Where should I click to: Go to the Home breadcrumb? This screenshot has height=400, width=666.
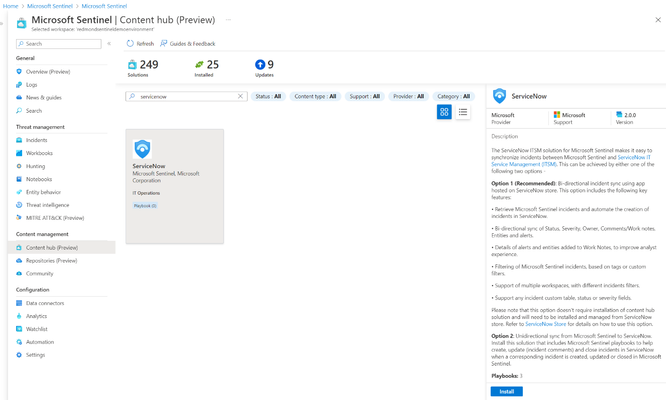[x=10, y=6]
